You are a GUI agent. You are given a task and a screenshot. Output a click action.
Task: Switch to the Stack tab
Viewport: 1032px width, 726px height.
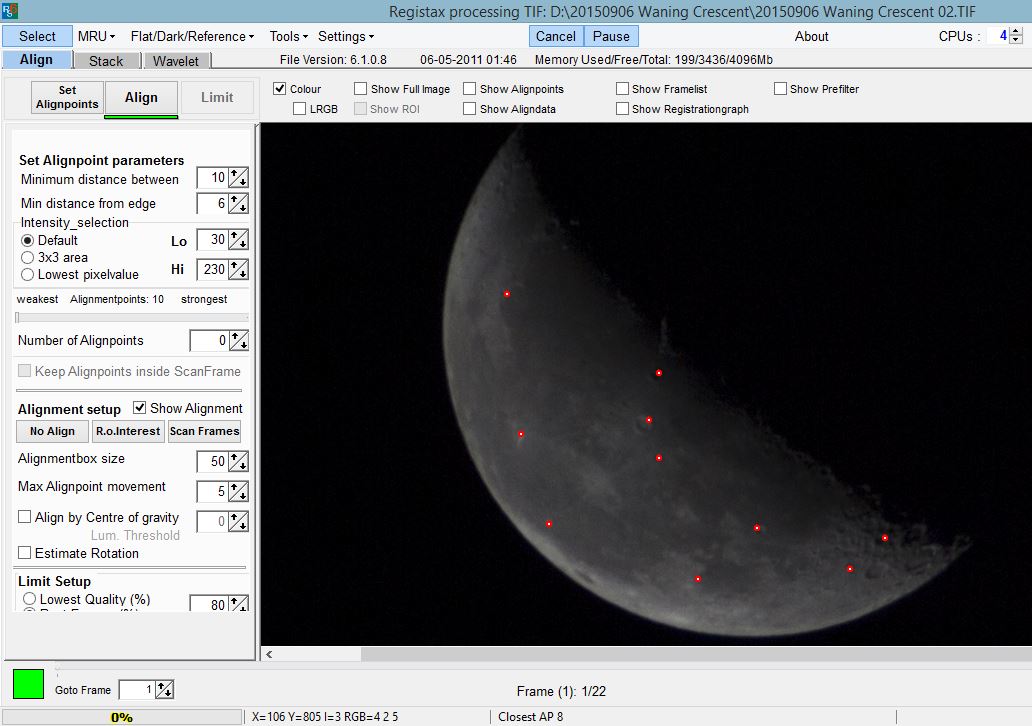[106, 59]
